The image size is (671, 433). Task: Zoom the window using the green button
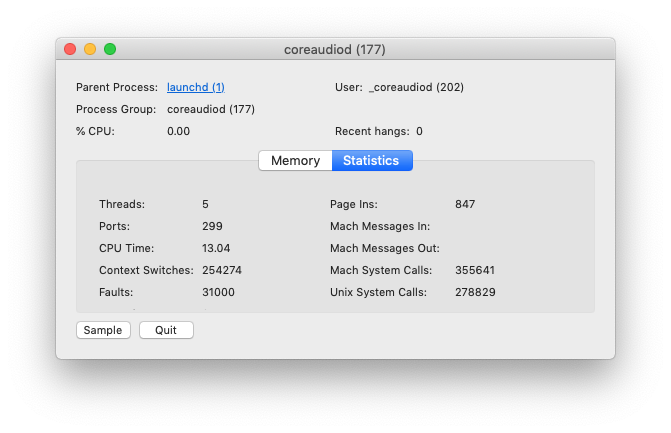click(x=110, y=49)
